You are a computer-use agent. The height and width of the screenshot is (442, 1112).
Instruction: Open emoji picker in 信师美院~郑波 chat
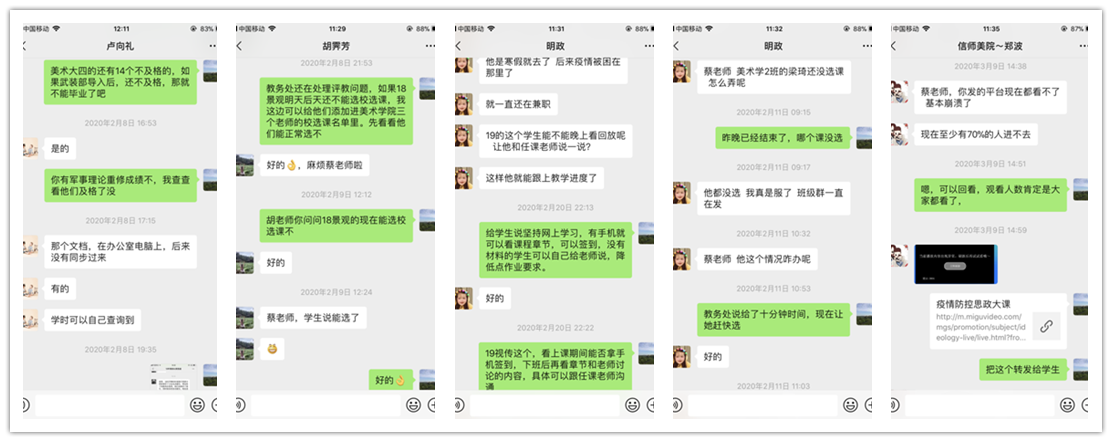tap(1067, 405)
